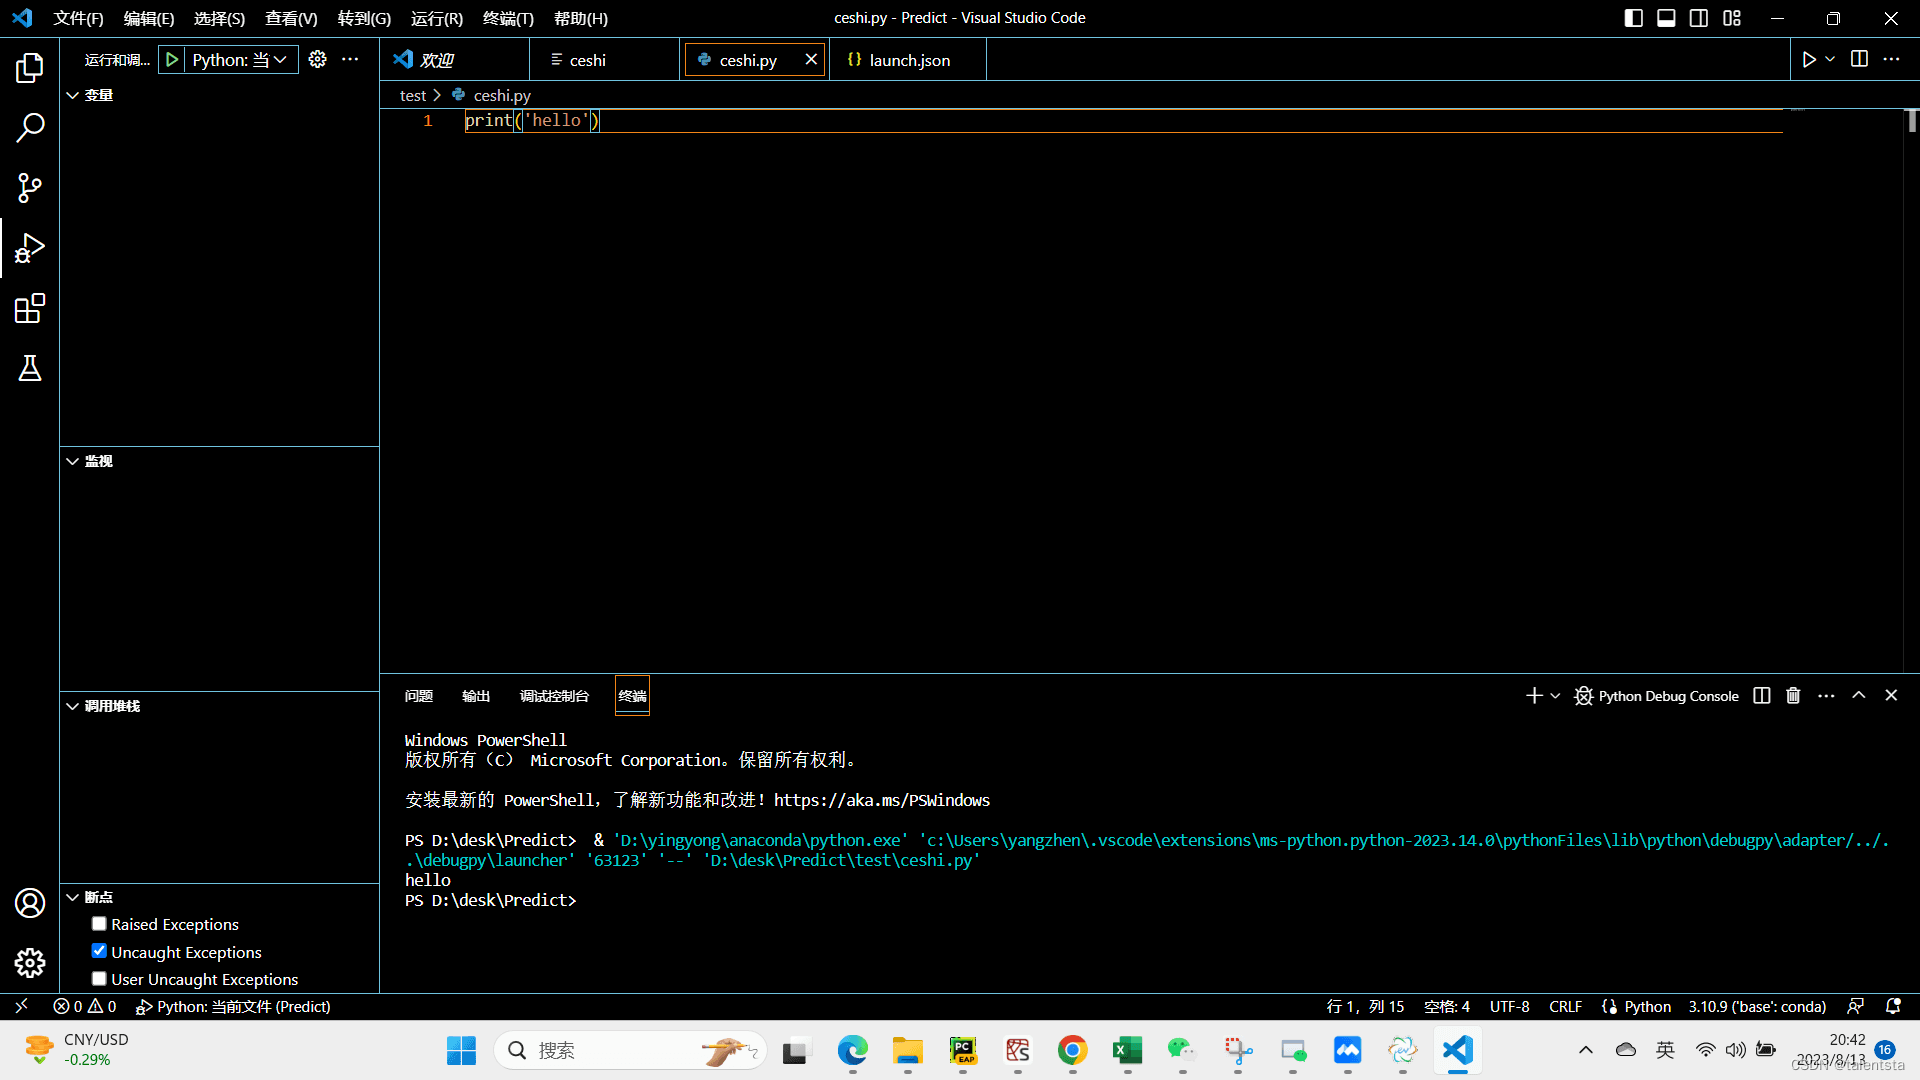Create a new terminal with plus icon
The image size is (1920, 1080).
click(x=1534, y=695)
